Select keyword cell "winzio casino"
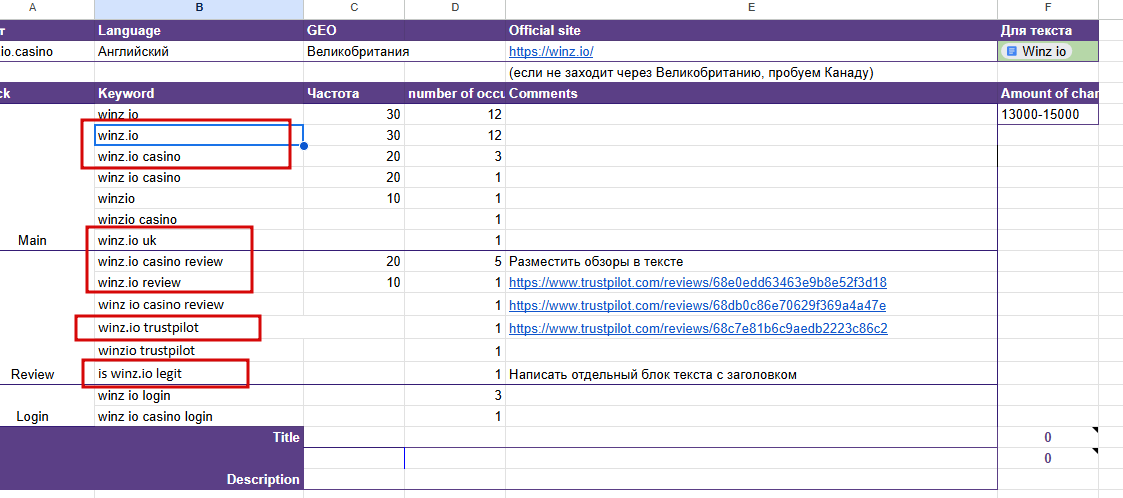Screen dimensions: 1123x498 click(198, 219)
